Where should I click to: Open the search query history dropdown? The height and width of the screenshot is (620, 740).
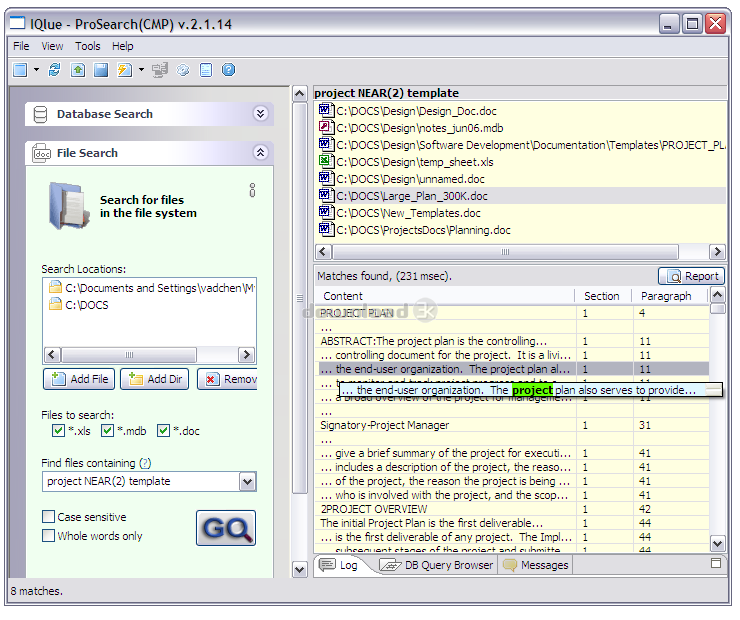coord(248,482)
